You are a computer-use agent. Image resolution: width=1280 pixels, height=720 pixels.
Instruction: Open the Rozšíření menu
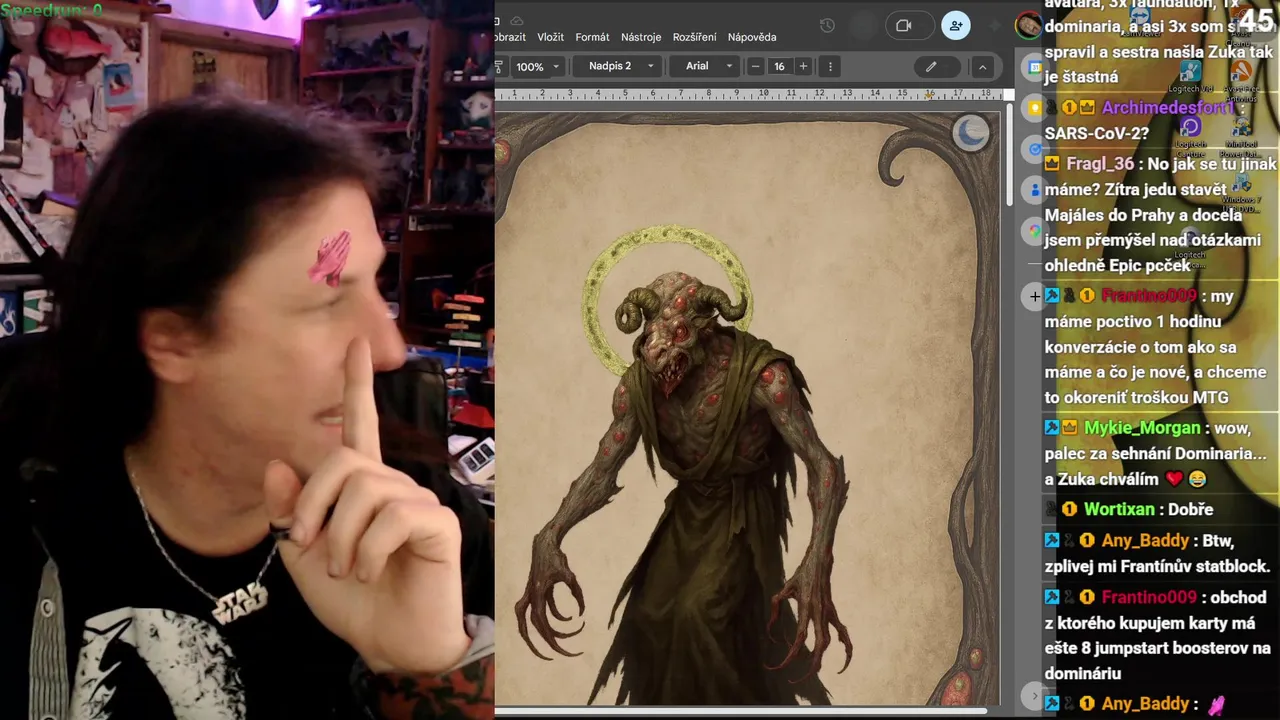pos(694,37)
